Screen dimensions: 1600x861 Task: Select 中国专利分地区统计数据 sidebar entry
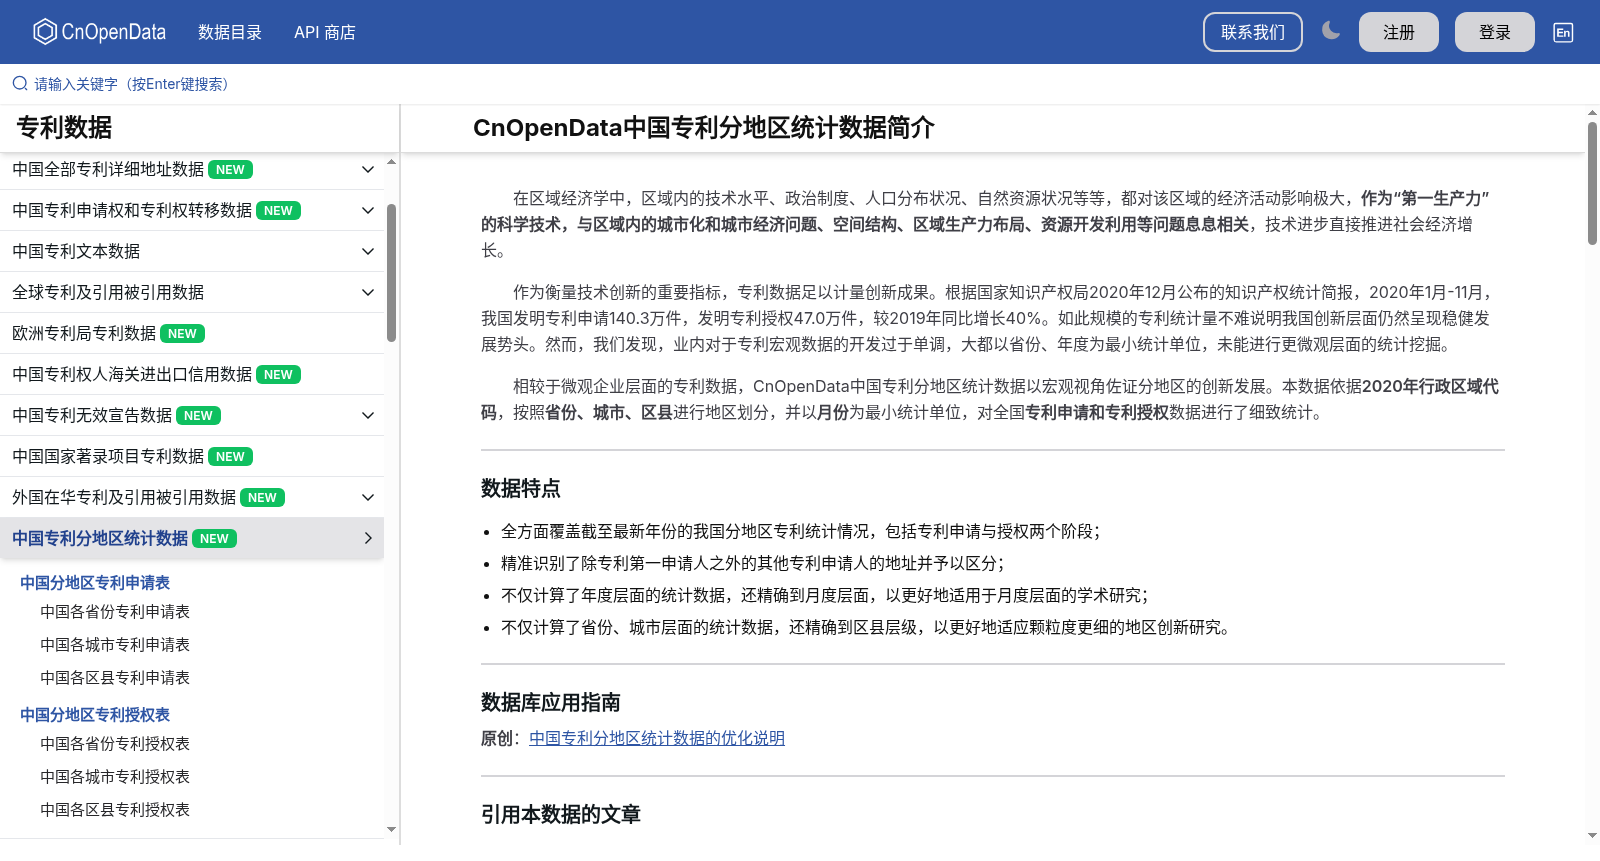click(x=192, y=539)
